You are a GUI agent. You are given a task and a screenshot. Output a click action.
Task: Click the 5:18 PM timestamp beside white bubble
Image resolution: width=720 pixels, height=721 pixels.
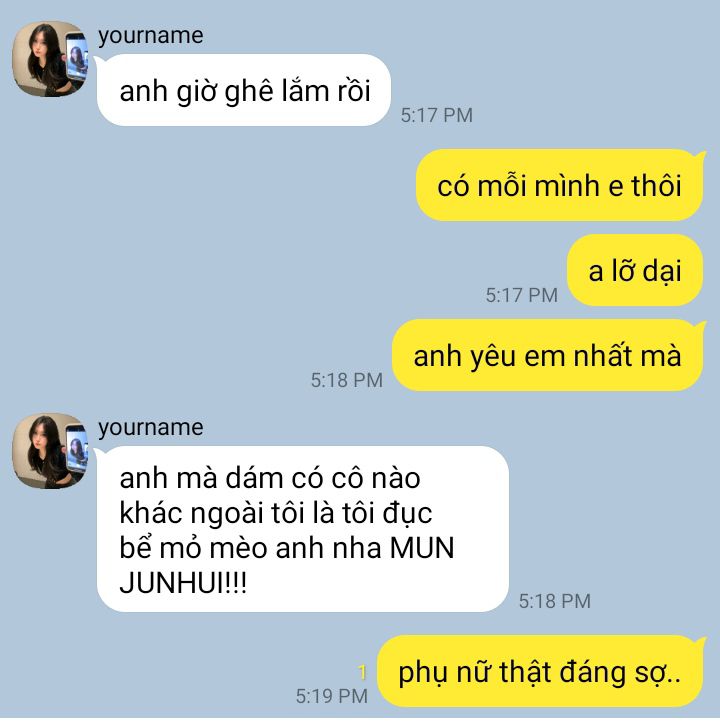(555, 601)
